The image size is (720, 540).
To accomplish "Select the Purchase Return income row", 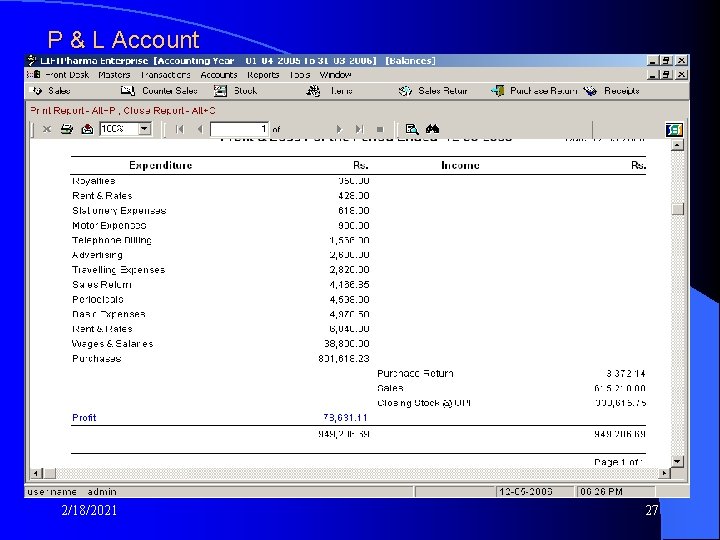I will pos(512,374).
